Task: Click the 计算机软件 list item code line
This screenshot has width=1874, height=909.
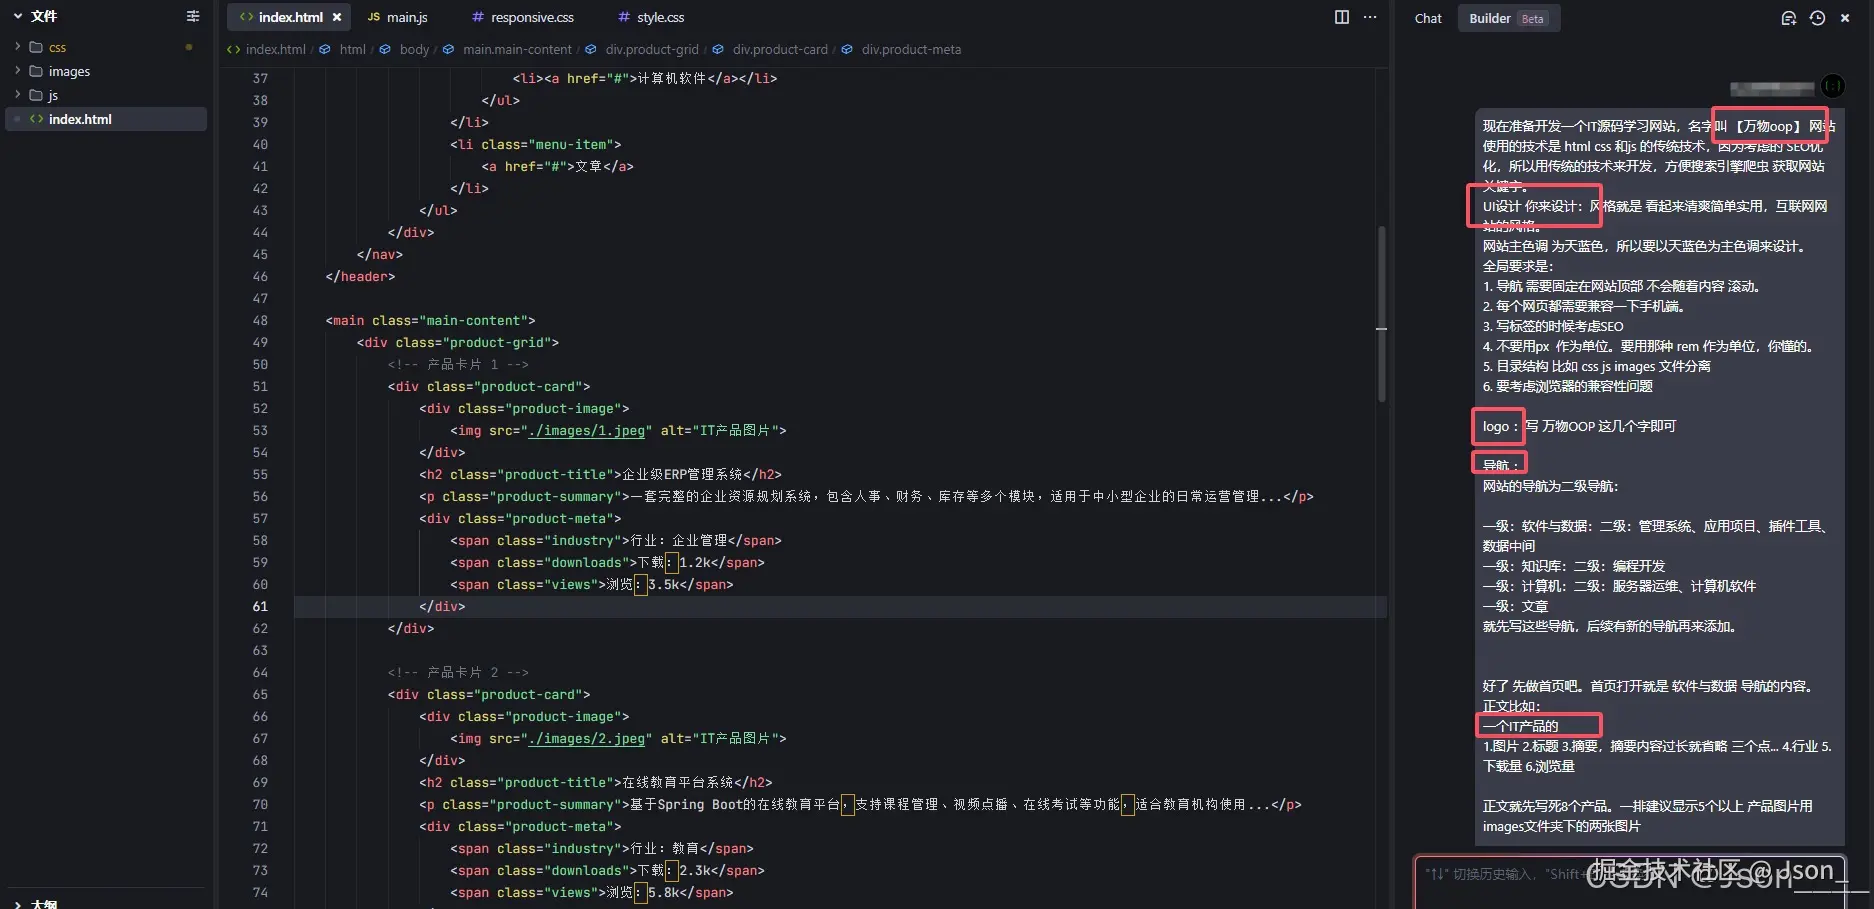Action: click(x=645, y=78)
